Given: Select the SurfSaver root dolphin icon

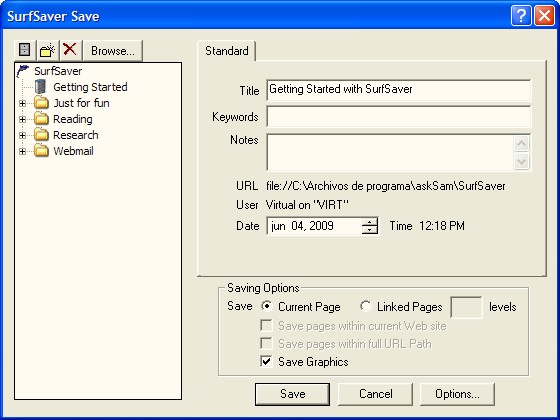Looking at the screenshot, I should pyautogui.click(x=23, y=71).
